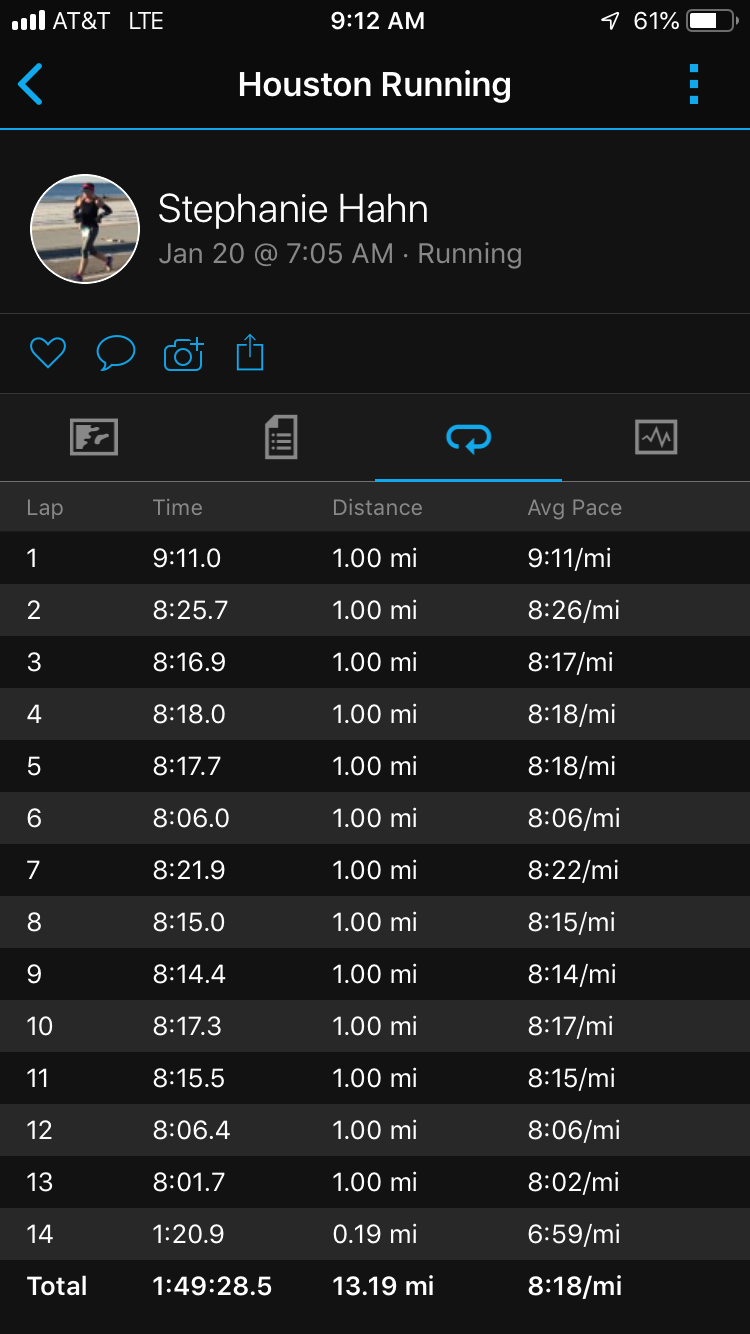
Task: Tap the back arrow icon
Action: point(31,84)
